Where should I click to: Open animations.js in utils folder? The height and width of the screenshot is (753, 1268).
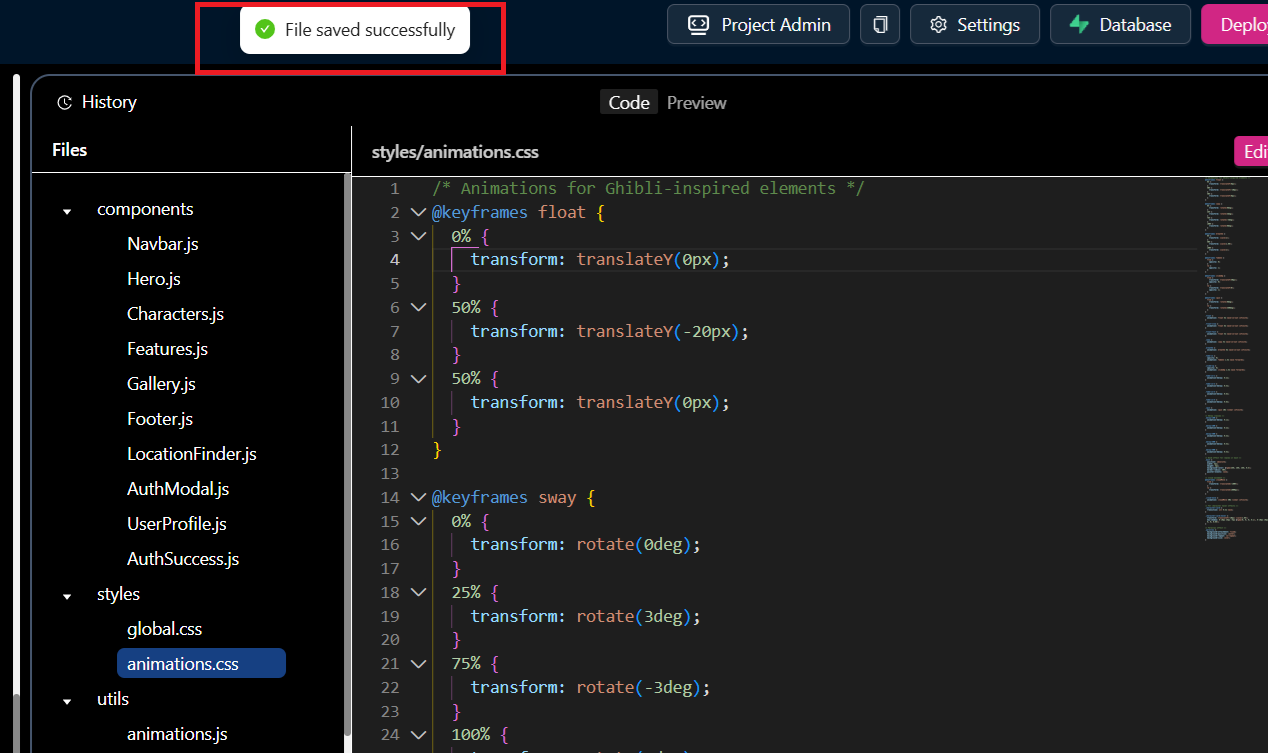(x=177, y=734)
